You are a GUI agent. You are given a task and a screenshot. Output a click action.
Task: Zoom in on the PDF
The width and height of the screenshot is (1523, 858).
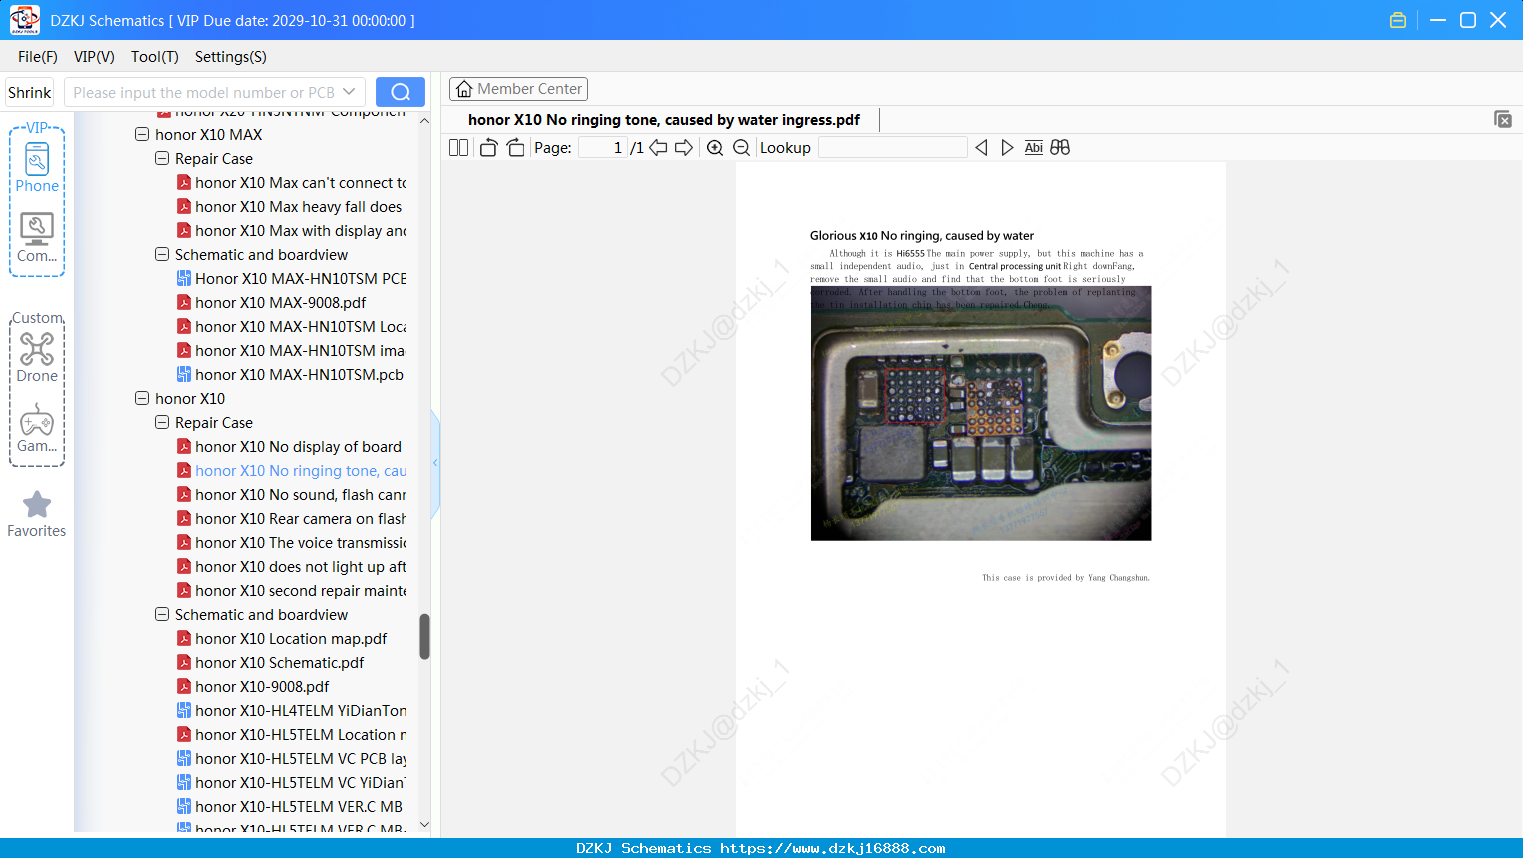pyautogui.click(x=715, y=147)
